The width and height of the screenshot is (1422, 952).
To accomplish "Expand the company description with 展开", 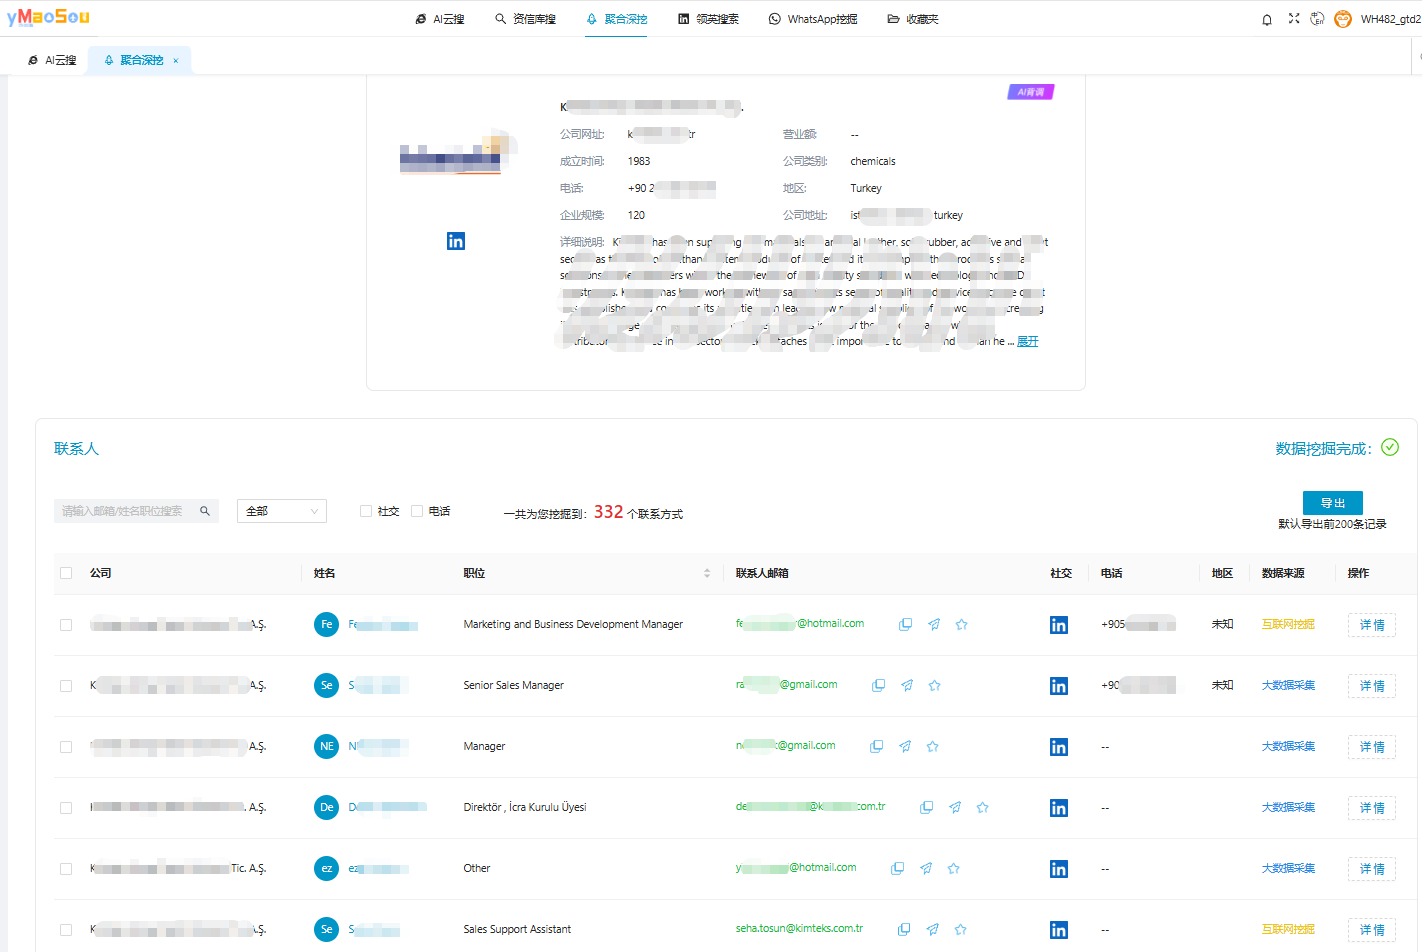I will pyautogui.click(x=1028, y=342).
